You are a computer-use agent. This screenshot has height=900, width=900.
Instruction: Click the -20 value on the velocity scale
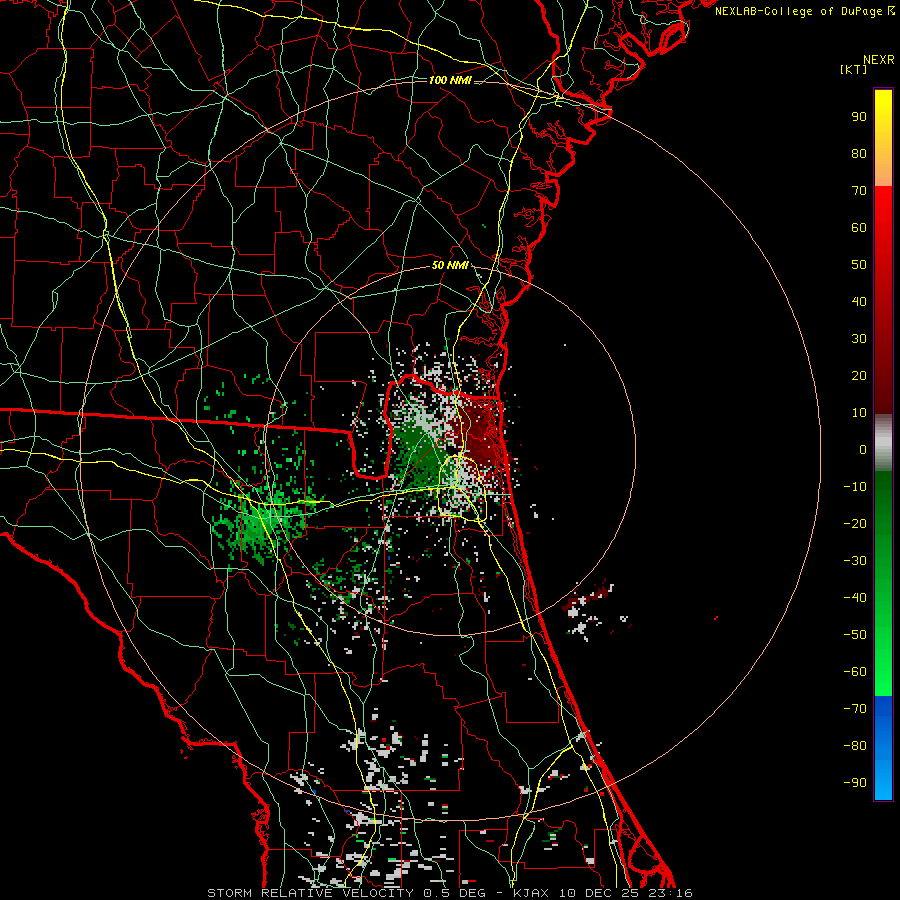click(x=855, y=523)
